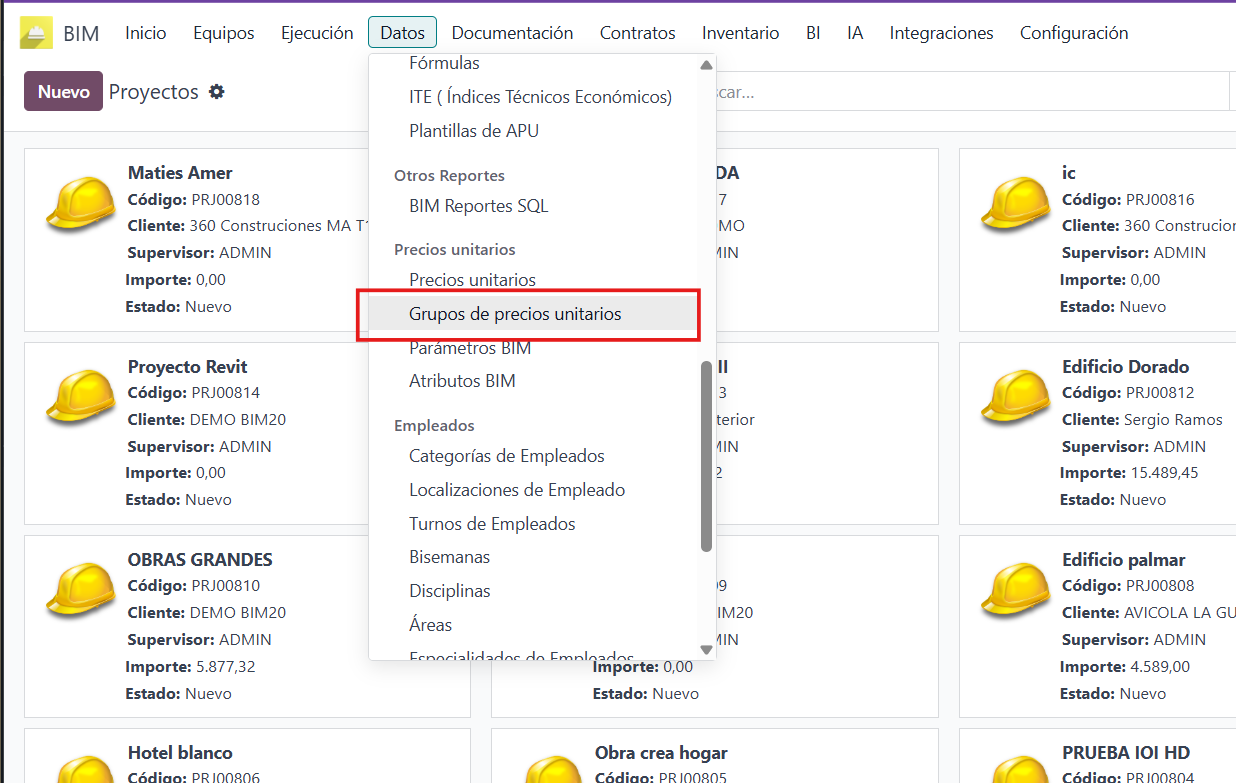The image size is (1236, 783).
Task: Click the helmet icon on the ic project
Action: [1016, 203]
